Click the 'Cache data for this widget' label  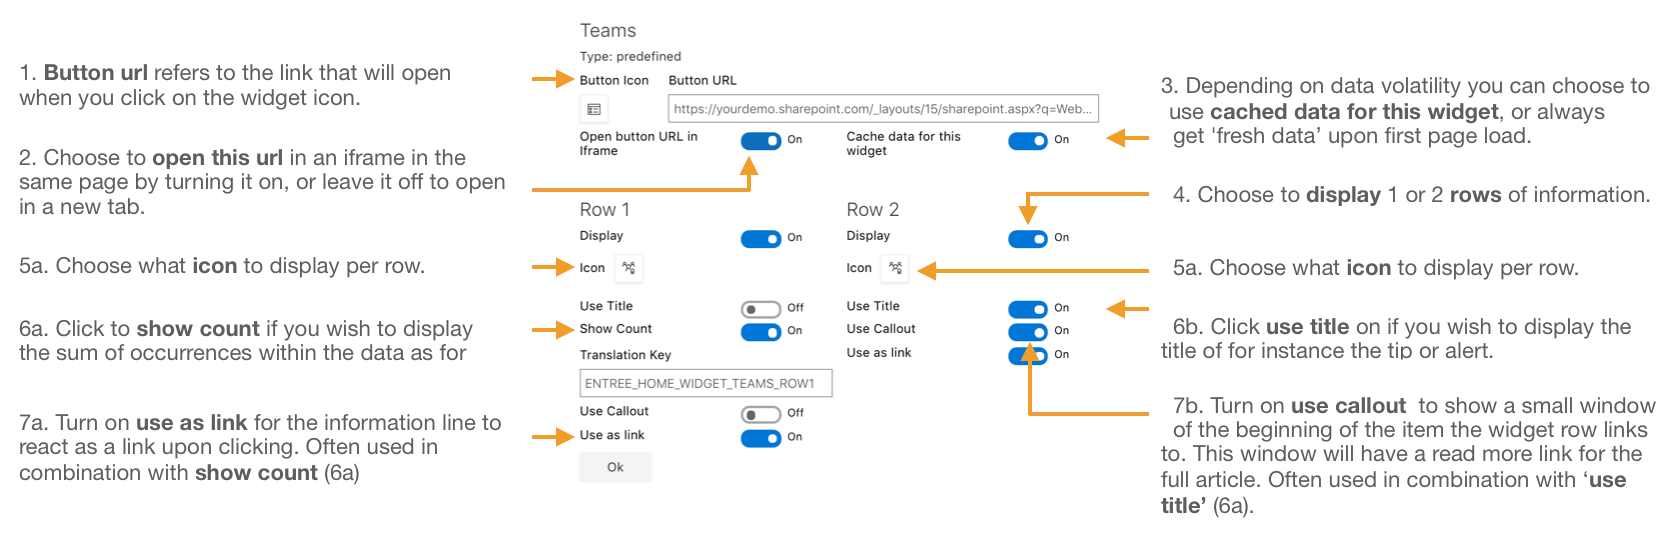click(904, 144)
